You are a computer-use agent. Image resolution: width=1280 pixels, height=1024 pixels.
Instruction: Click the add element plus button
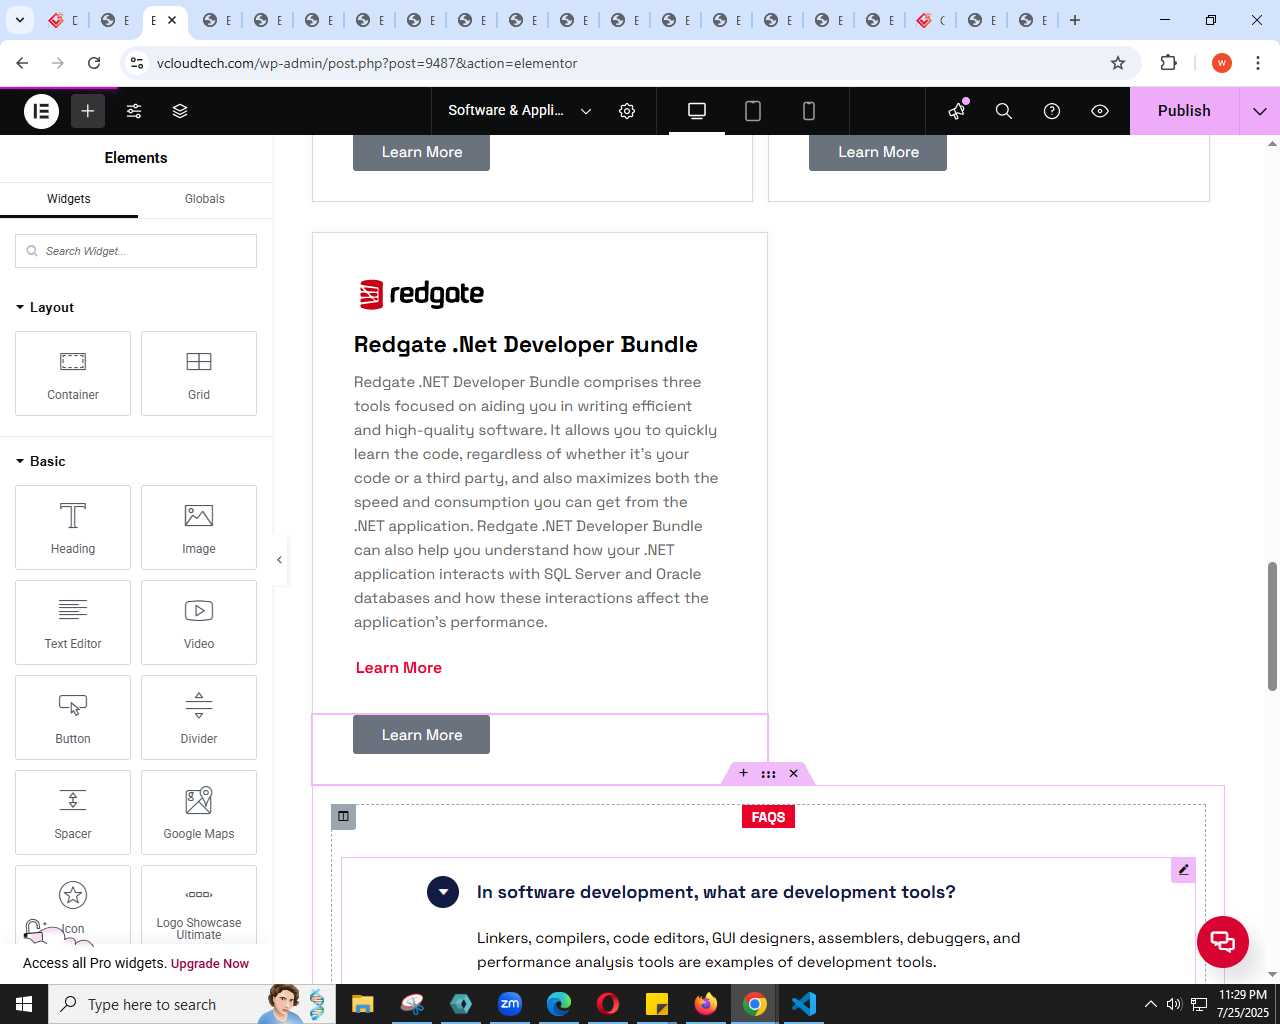pyautogui.click(x=88, y=111)
